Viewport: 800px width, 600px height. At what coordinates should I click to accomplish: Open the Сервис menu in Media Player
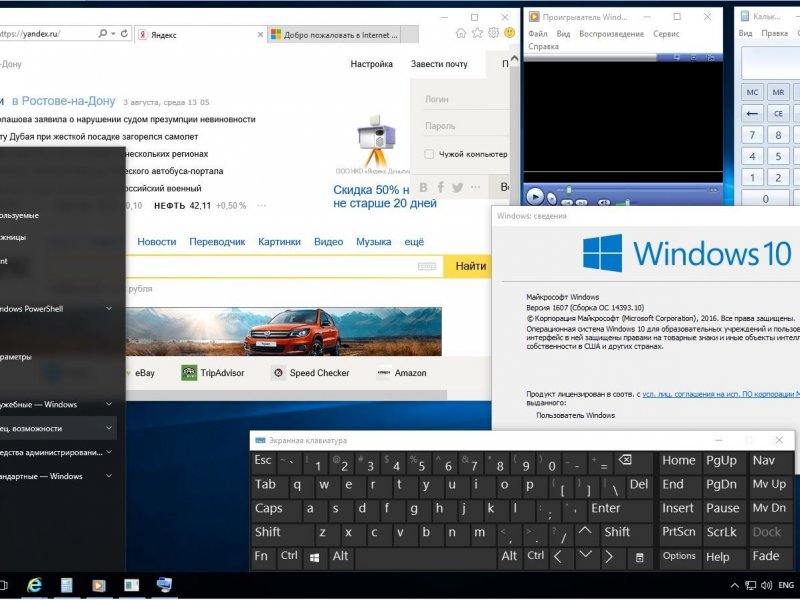click(666, 34)
